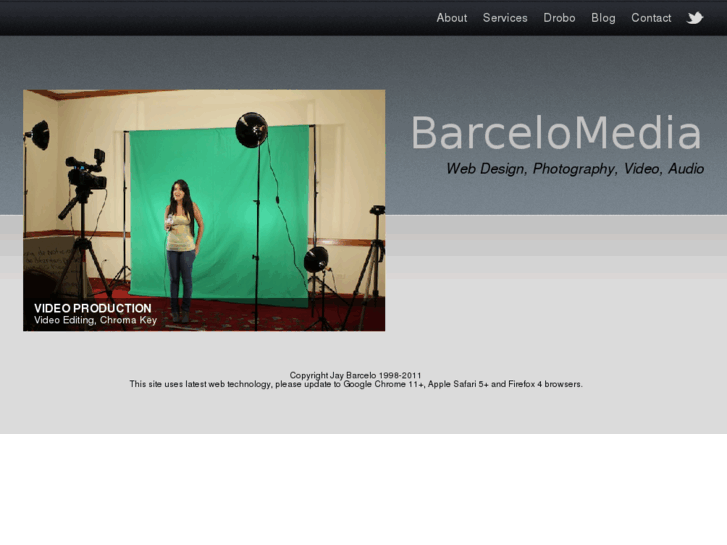Image resolution: width=727 pixels, height=545 pixels.
Task: Click the Web Design, Photography tagline
Action: (x=575, y=169)
